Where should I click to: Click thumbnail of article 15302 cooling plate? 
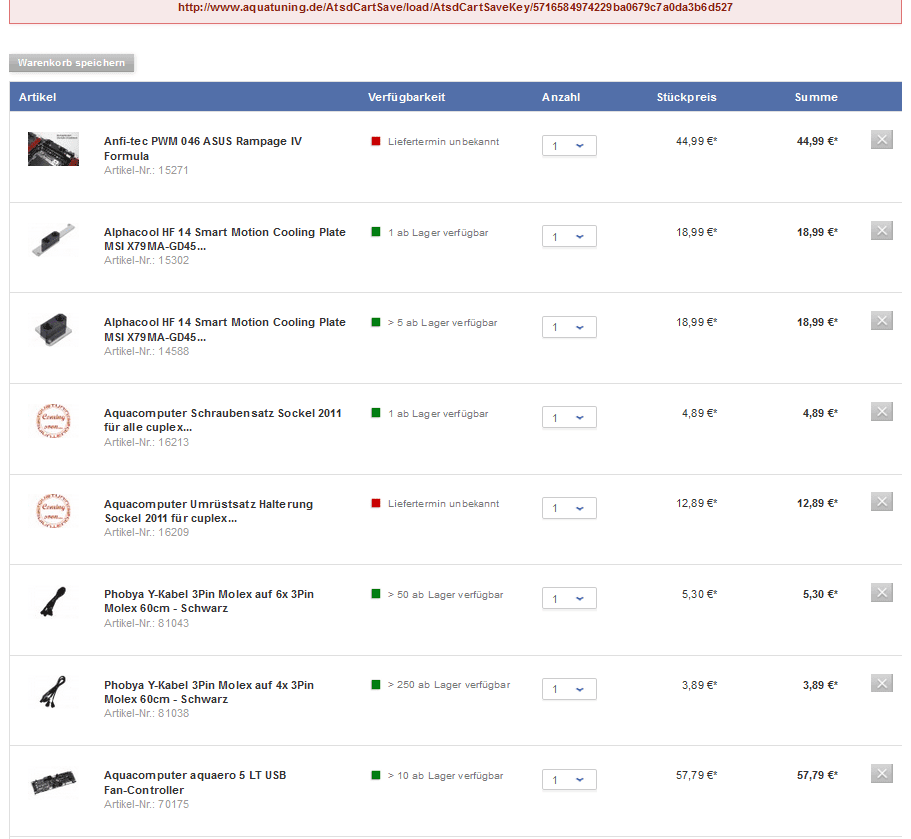pyautogui.click(x=53, y=239)
